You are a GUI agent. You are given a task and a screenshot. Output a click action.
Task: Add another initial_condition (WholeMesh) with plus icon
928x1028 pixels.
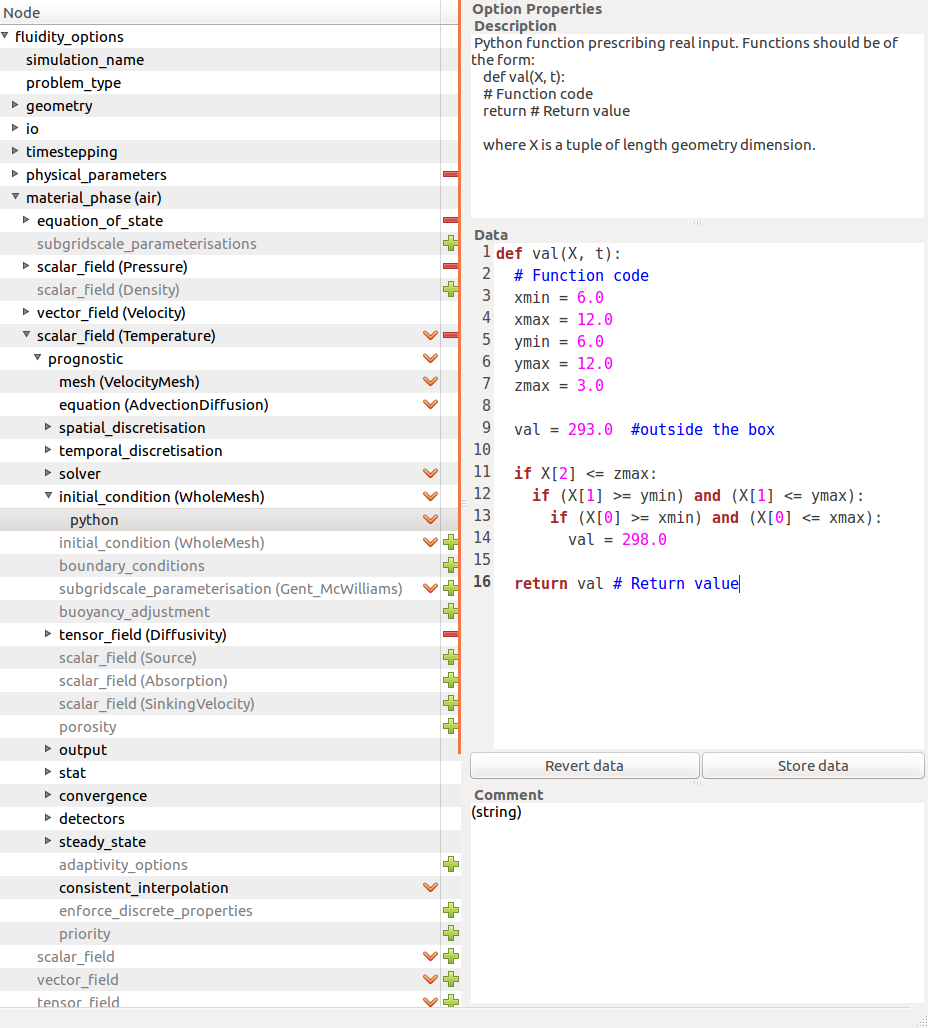click(x=451, y=542)
